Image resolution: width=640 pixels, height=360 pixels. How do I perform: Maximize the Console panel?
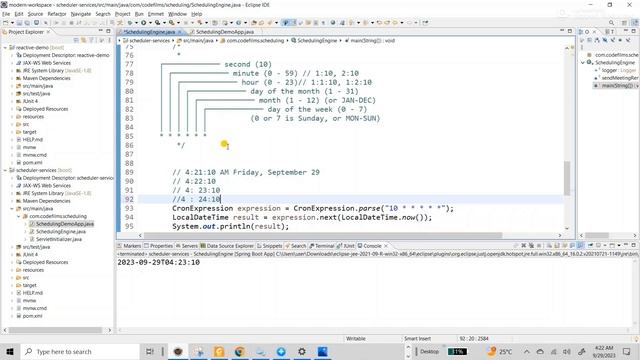(633, 245)
